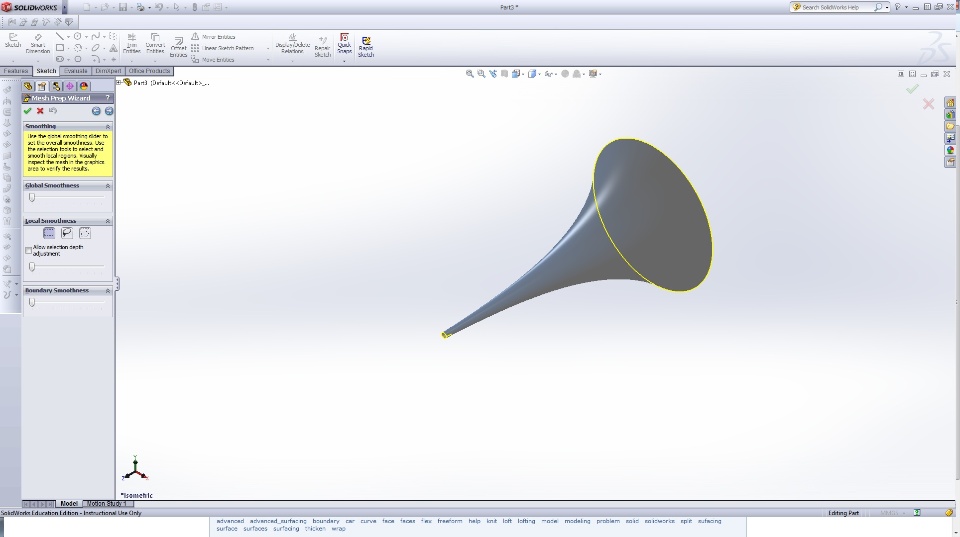This screenshot has height=537, width=960.
Task: Open Mesh Prep Wizard help question mark
Action: tap(108, 98)
